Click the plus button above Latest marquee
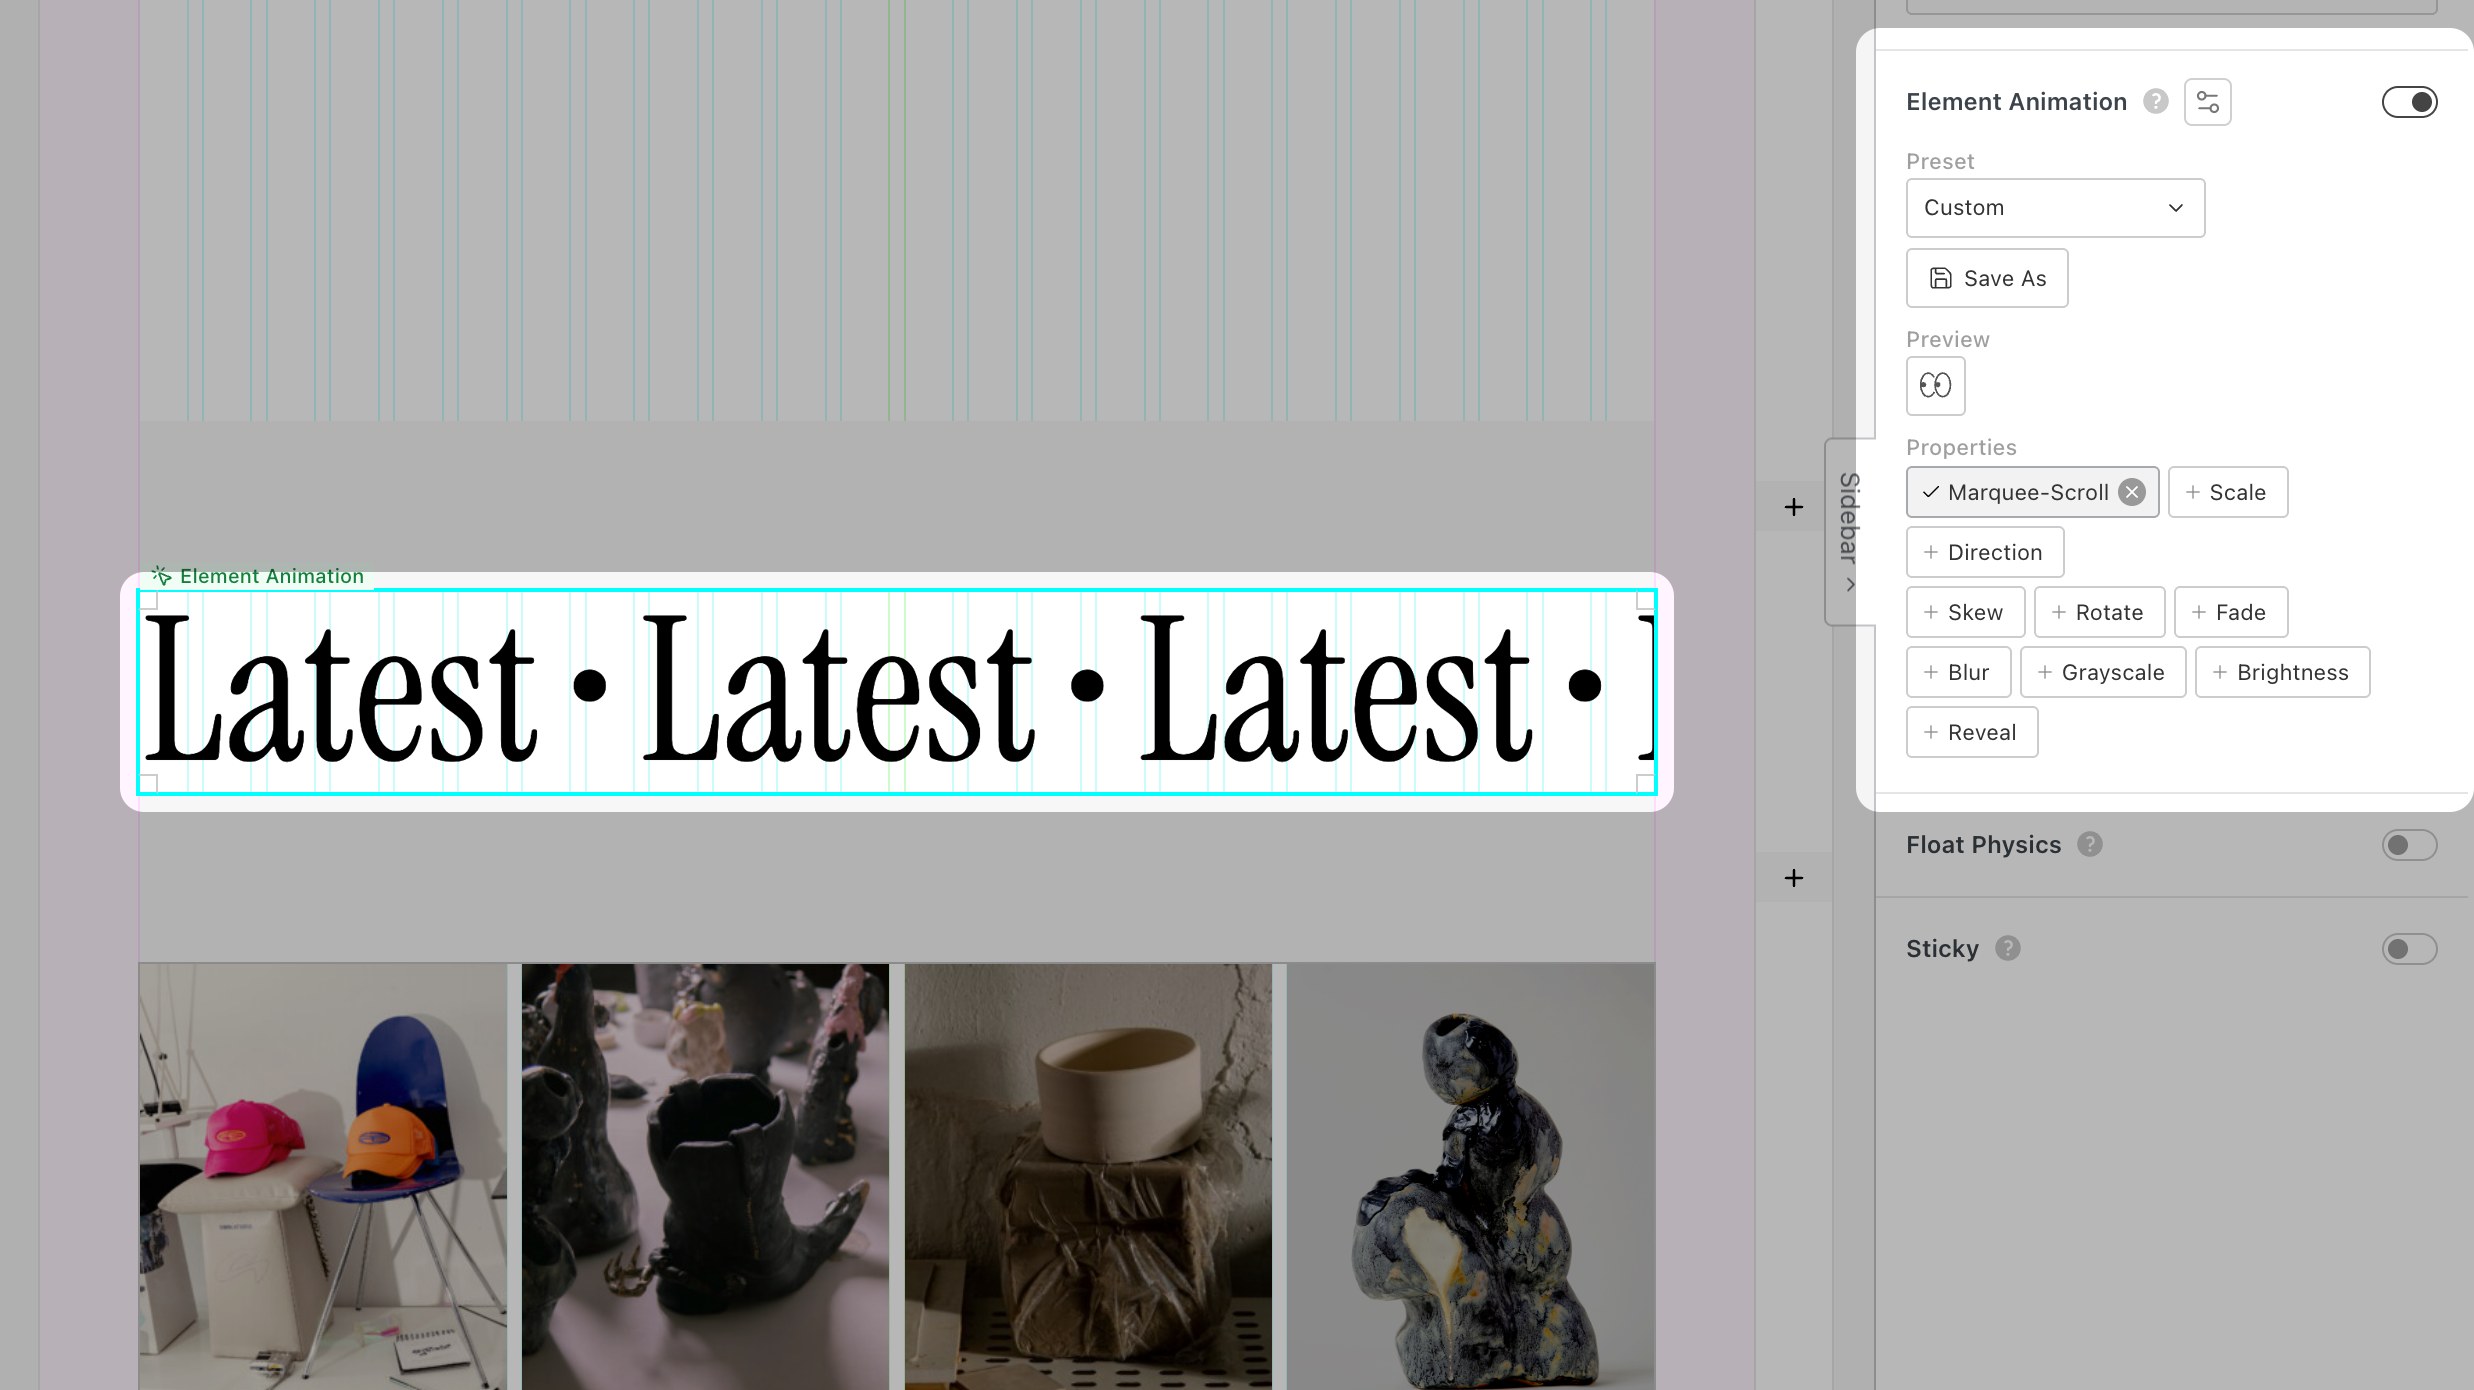This screenshot has width=2474, height=1390. [x=1794, y=507]
